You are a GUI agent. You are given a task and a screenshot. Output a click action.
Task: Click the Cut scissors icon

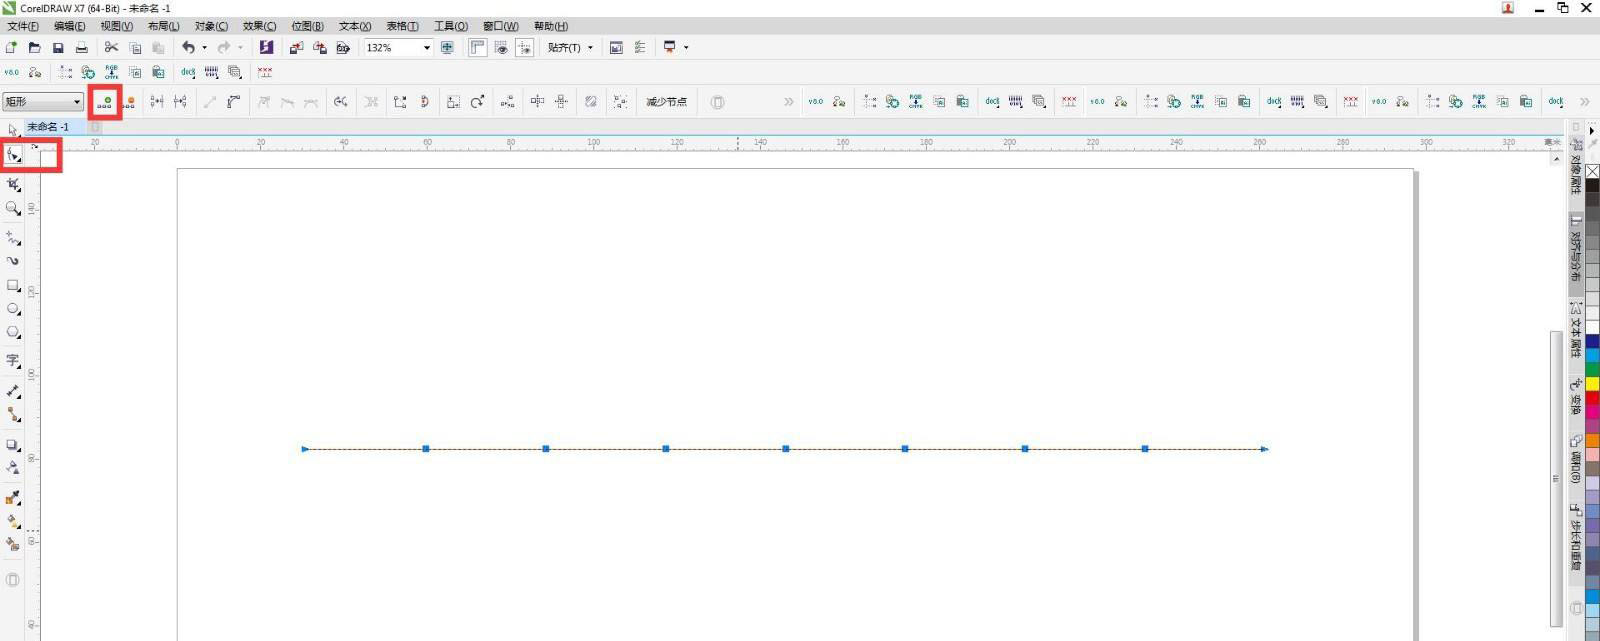pos(111,48)
